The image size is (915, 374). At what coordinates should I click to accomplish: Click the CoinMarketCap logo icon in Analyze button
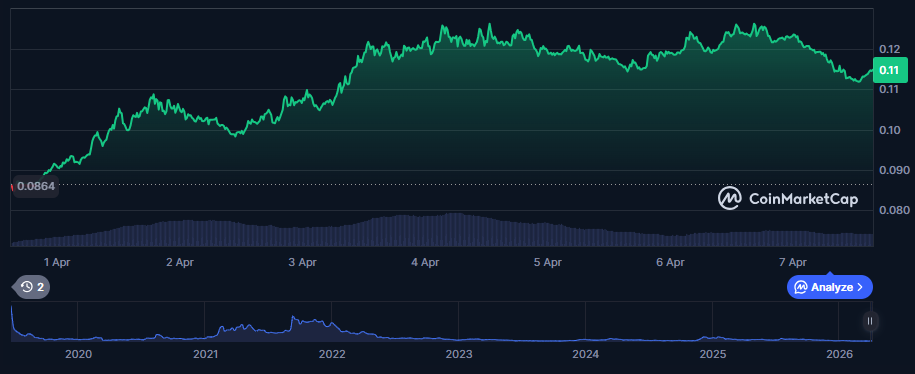[x=801, y=287]
